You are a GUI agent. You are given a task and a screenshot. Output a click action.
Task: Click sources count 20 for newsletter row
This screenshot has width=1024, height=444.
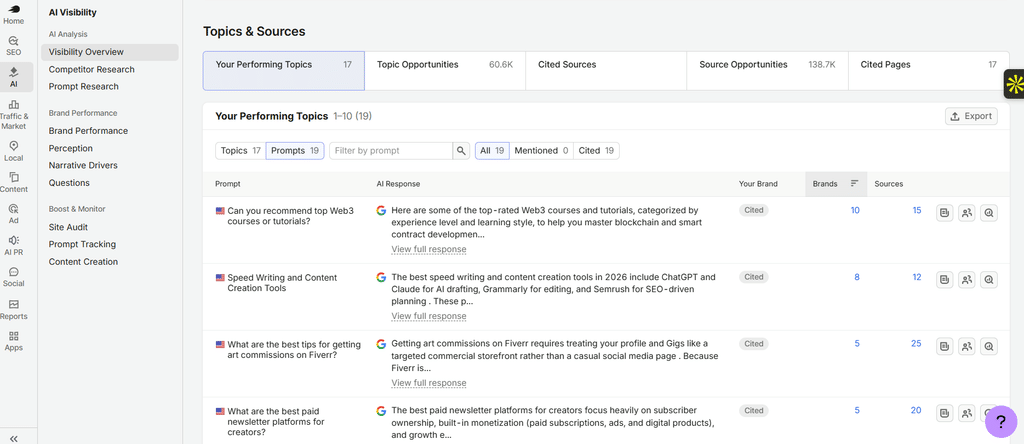tap(916, 410)
